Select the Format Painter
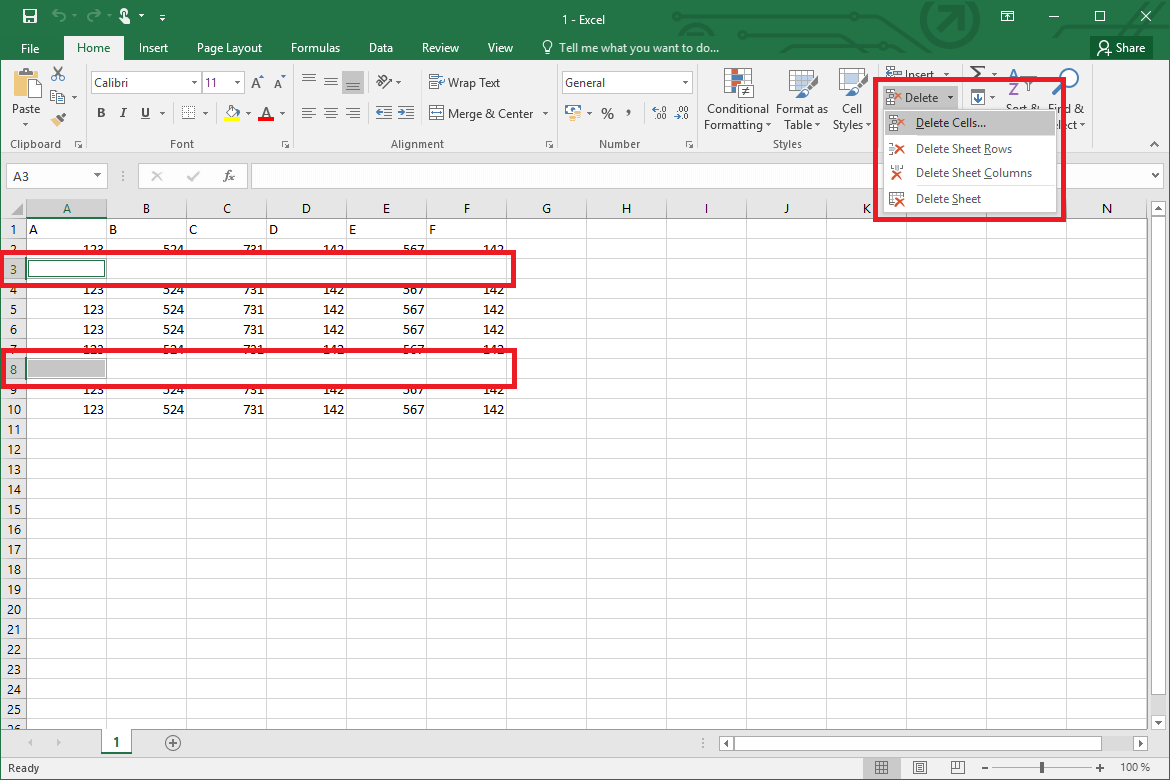This screenshot has width=1170, height=780. click(60, 120)
